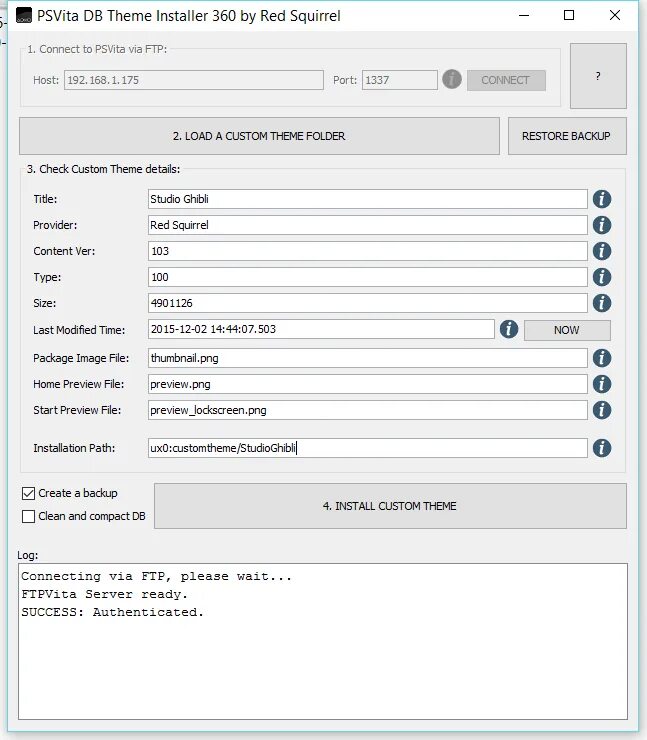
Task: Minimize the Theme Installer window
Action: (x=524, y=16)
